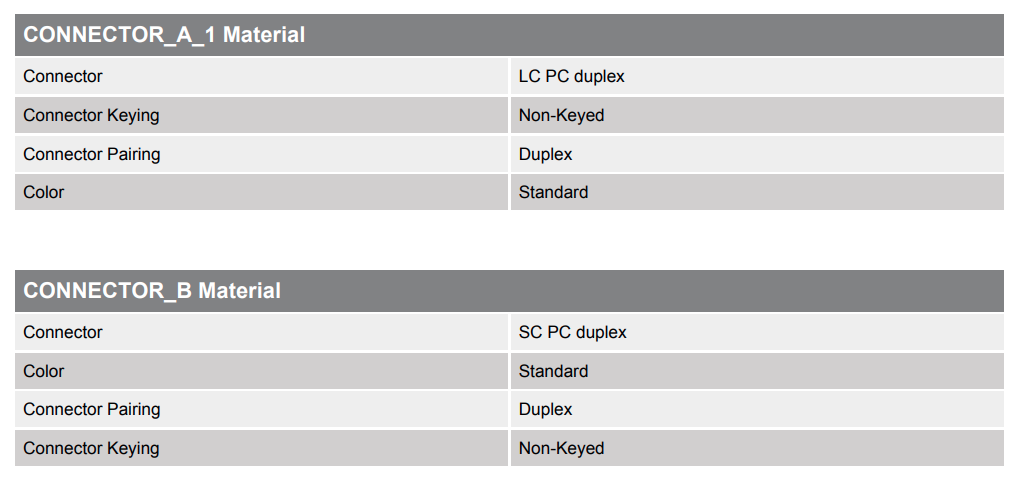This screenshot has width=1026, height=488.
Task: Select Connector Keying label in CONNECTOR_B table
Action: 91,448
